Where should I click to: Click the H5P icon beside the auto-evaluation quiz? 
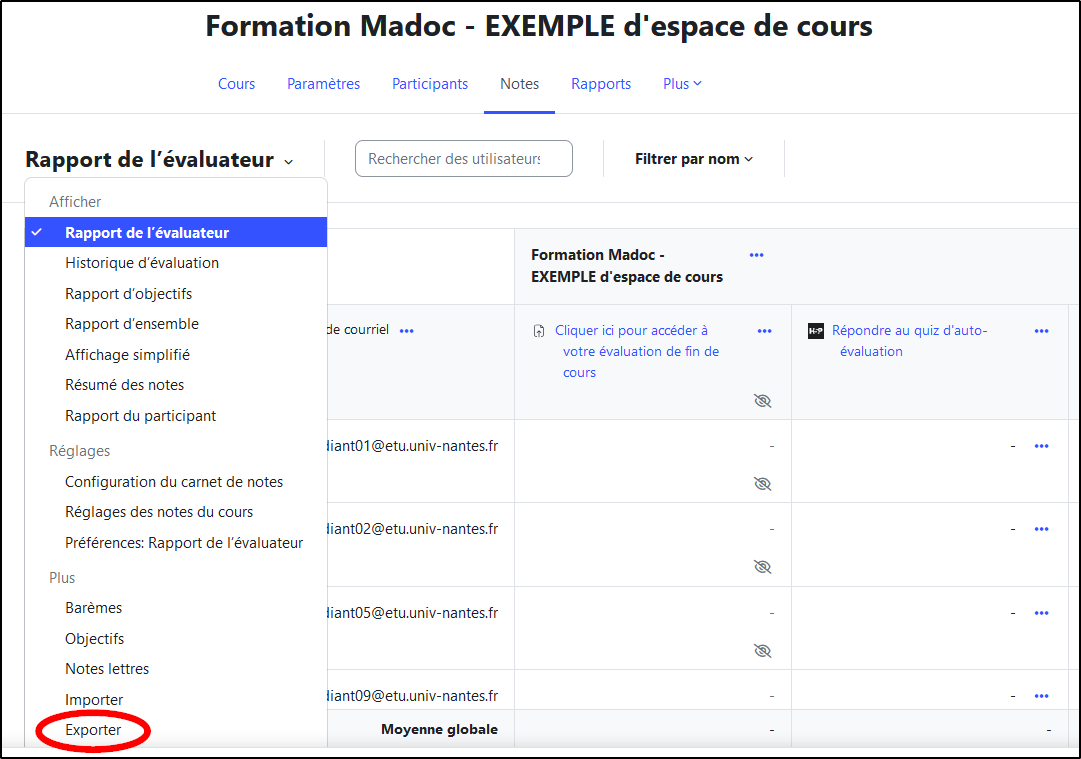click(816, 331)
